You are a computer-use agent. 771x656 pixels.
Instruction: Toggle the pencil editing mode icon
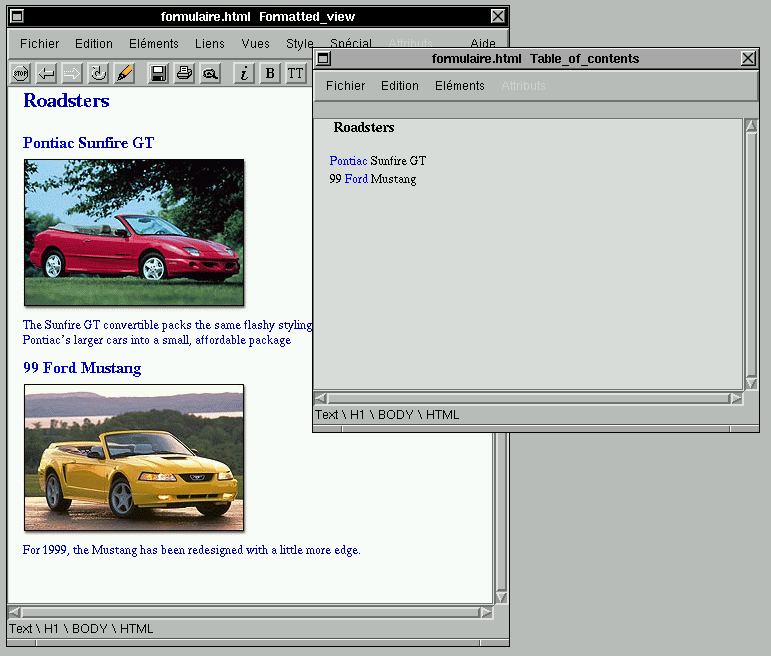(124, 73)
